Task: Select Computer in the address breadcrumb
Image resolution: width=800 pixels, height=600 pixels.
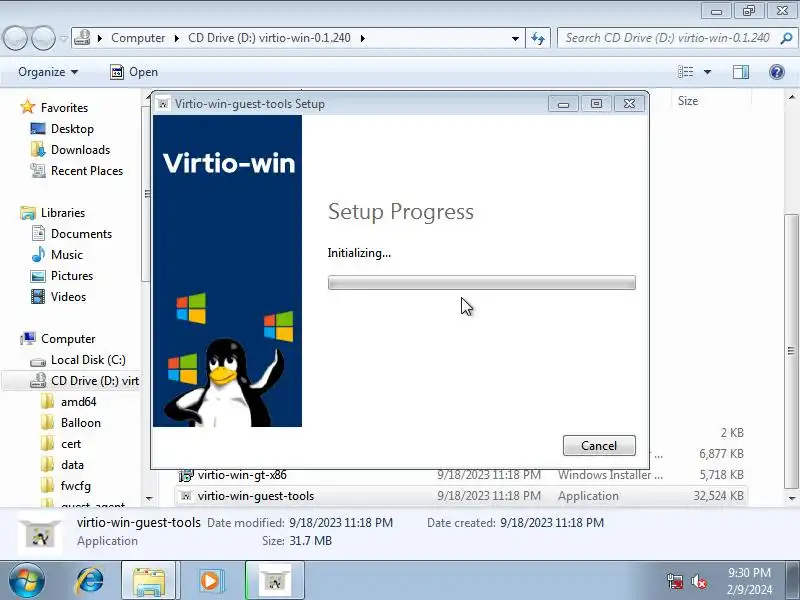Action: tap(138, 38)
